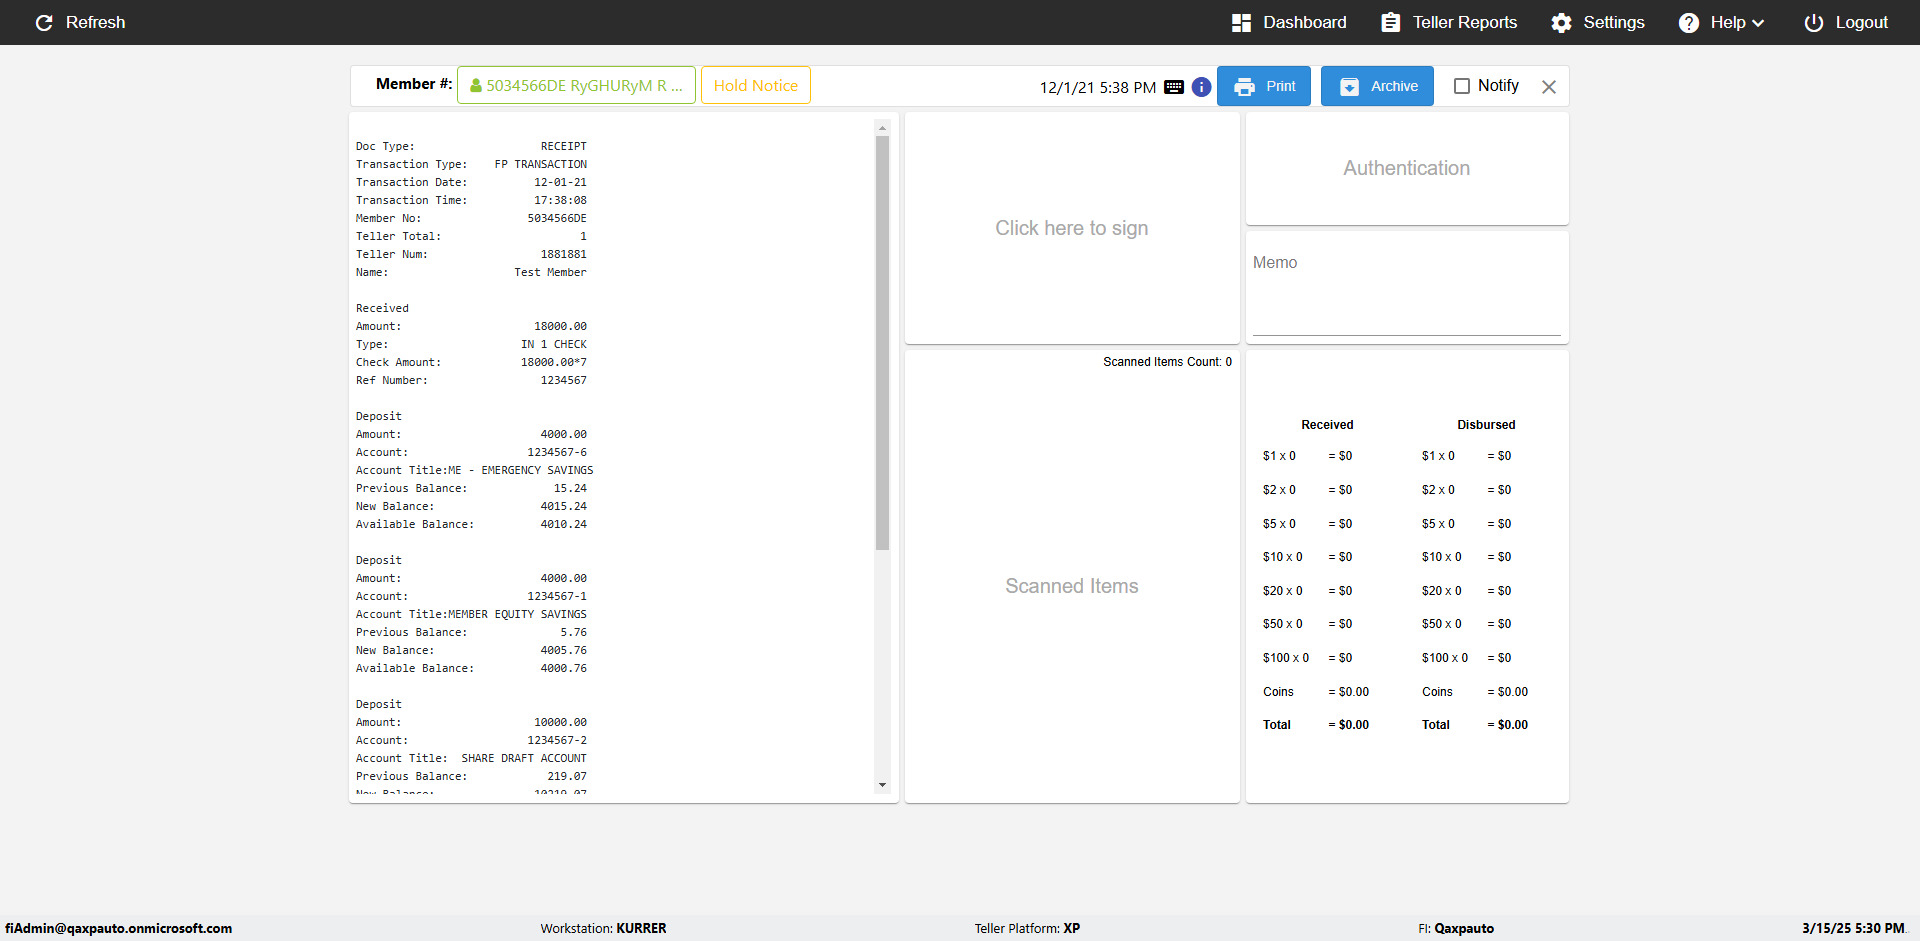Select member 5034566DE chip
The height and width of the screenshot is (941, 1920).
(x=577, y=86)
